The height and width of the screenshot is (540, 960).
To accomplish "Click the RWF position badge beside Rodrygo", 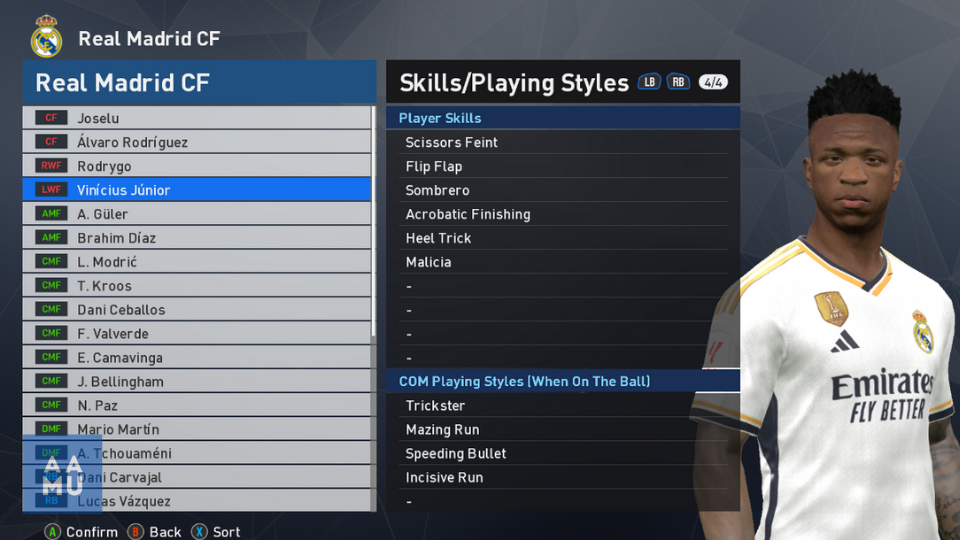I will [x=51, y=165].
